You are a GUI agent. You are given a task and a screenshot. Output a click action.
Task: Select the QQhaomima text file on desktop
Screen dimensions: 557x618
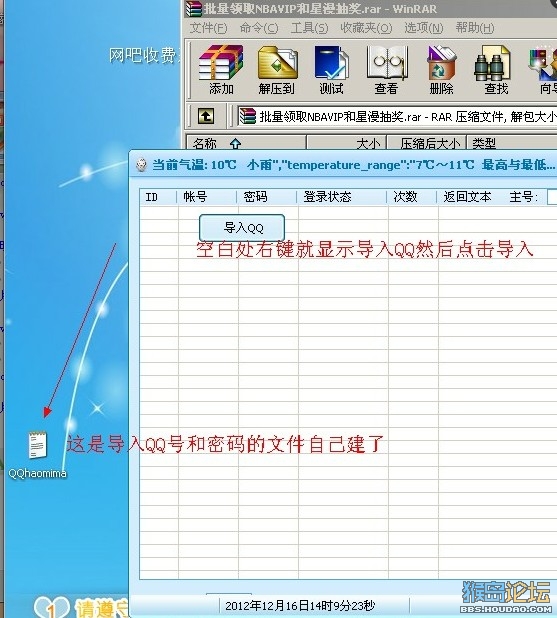point(37,455)
